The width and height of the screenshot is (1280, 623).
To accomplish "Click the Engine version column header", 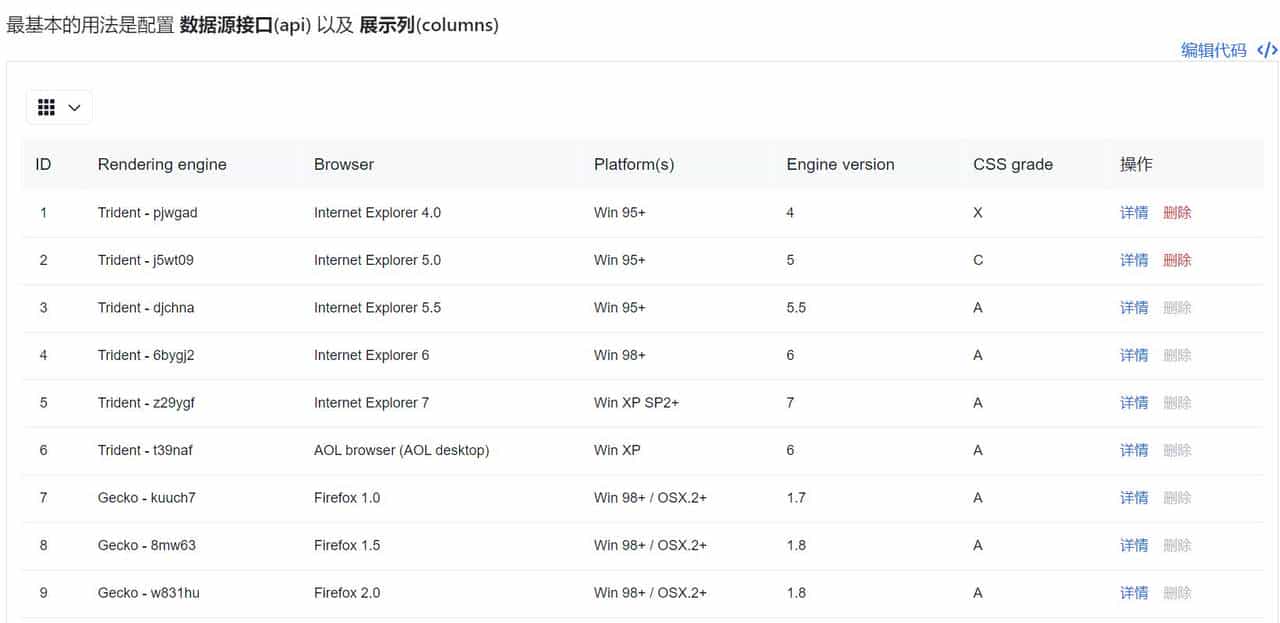I will tap(840, 164).
